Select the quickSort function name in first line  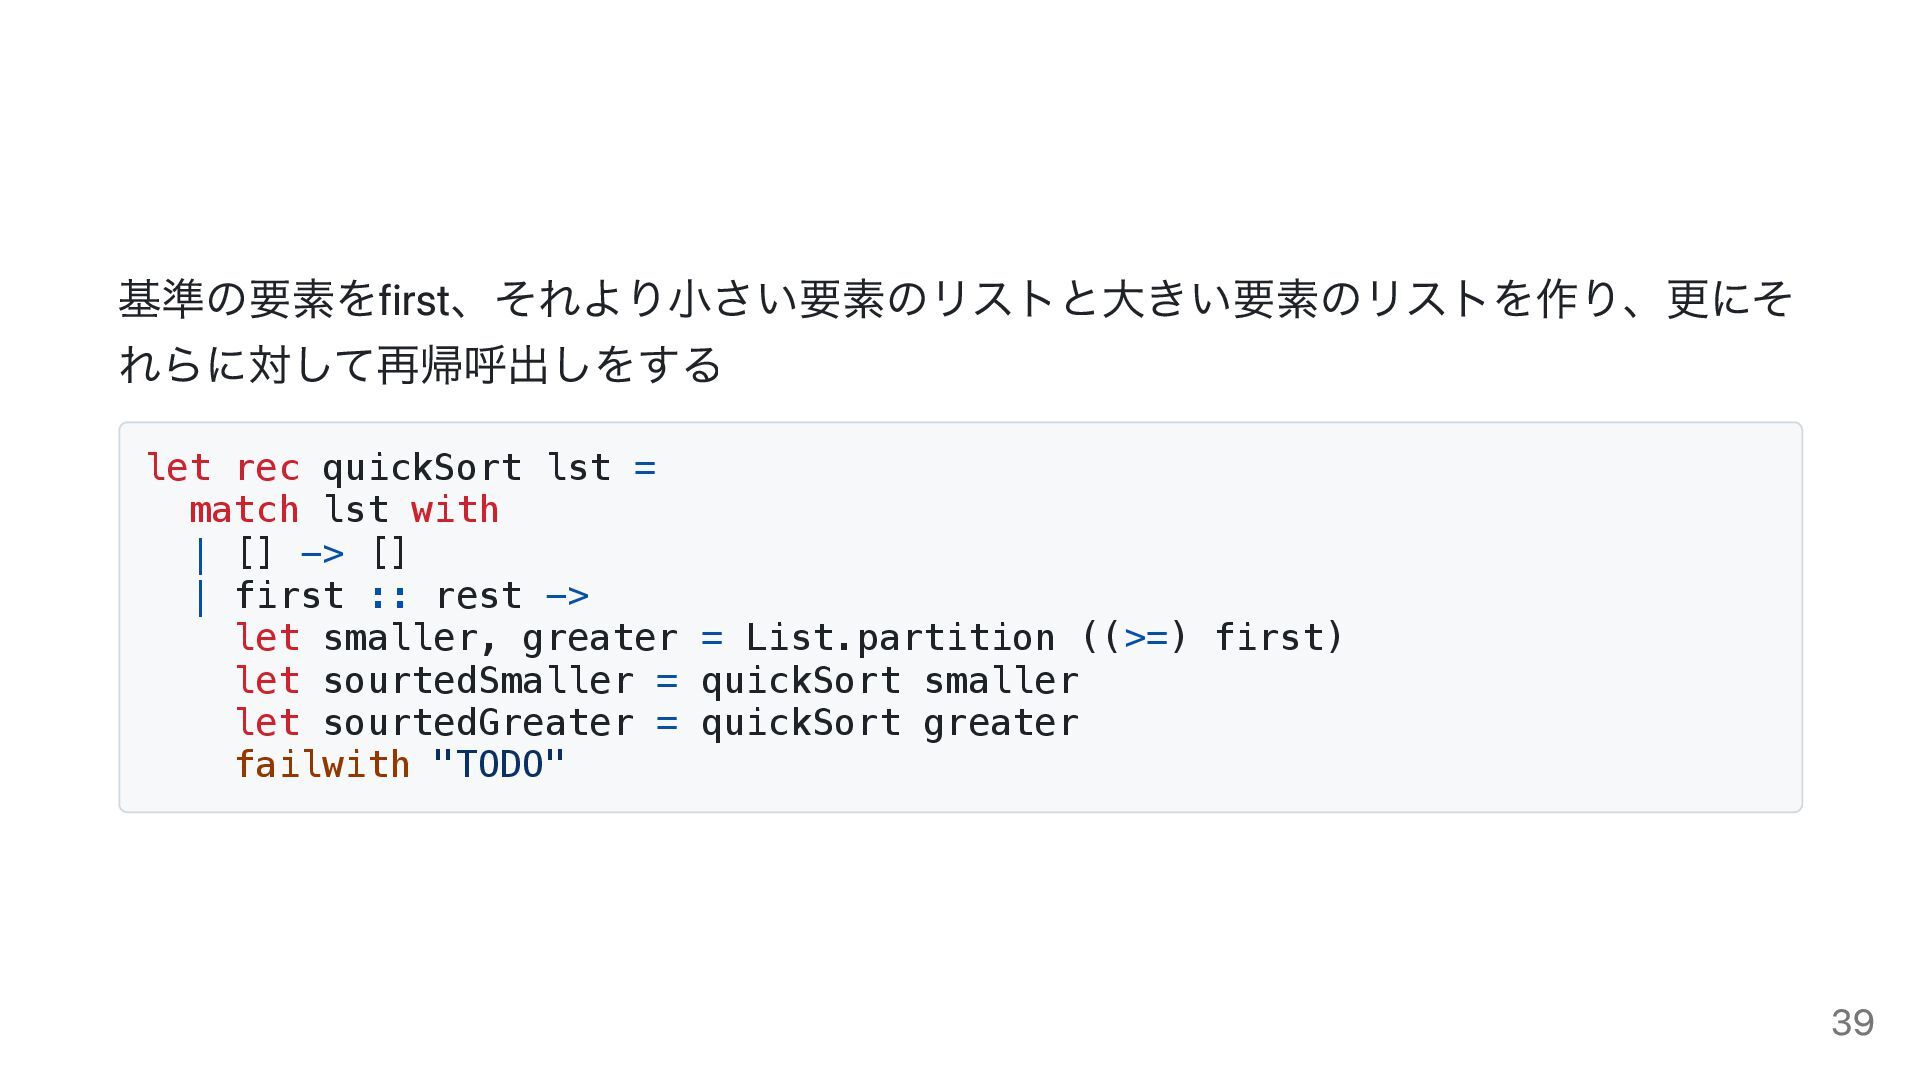(x=421, y=468)
